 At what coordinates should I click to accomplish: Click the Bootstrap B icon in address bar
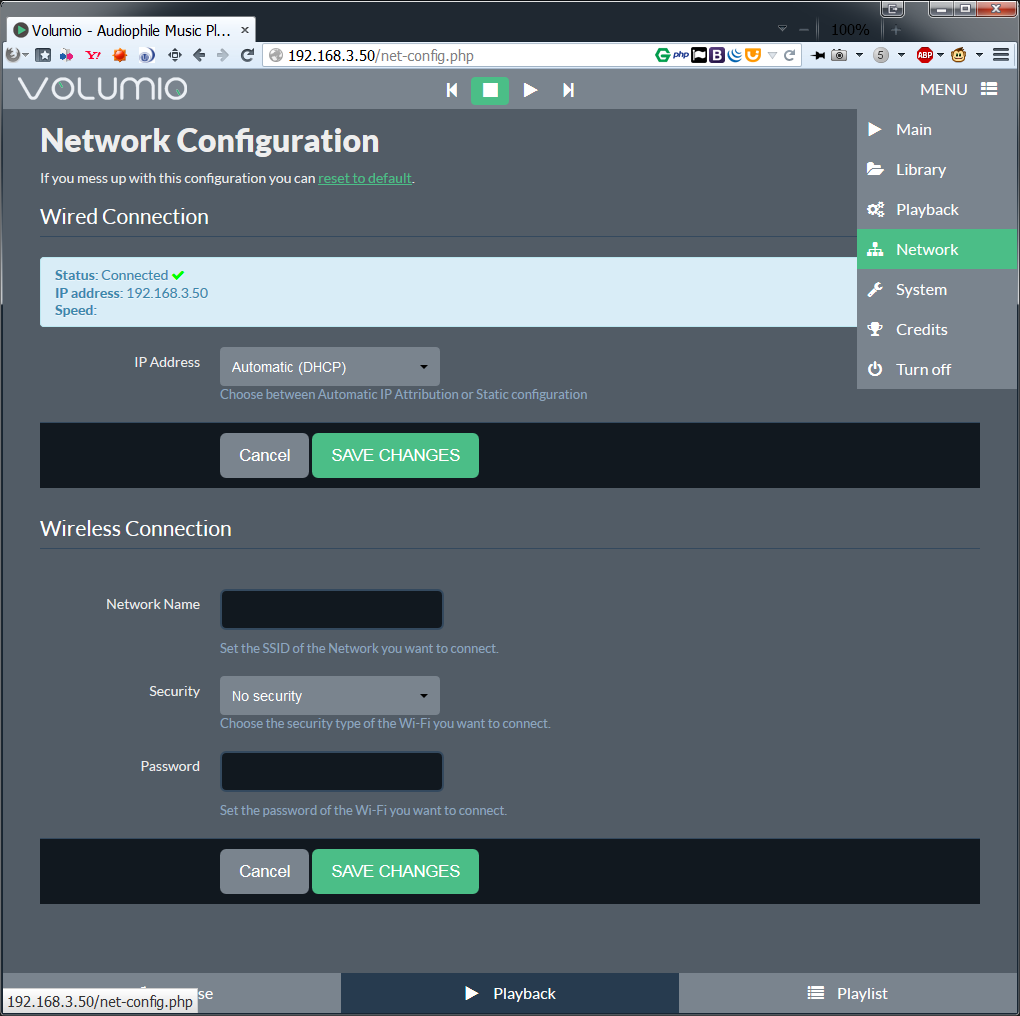tap(717, 55)
